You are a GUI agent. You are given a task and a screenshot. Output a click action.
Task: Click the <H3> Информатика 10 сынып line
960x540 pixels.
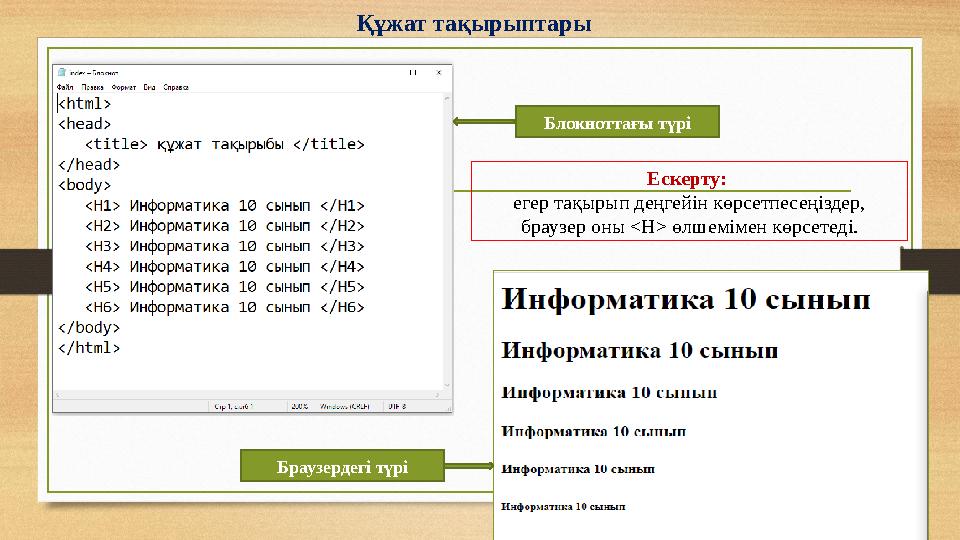(x=225, y=246)
